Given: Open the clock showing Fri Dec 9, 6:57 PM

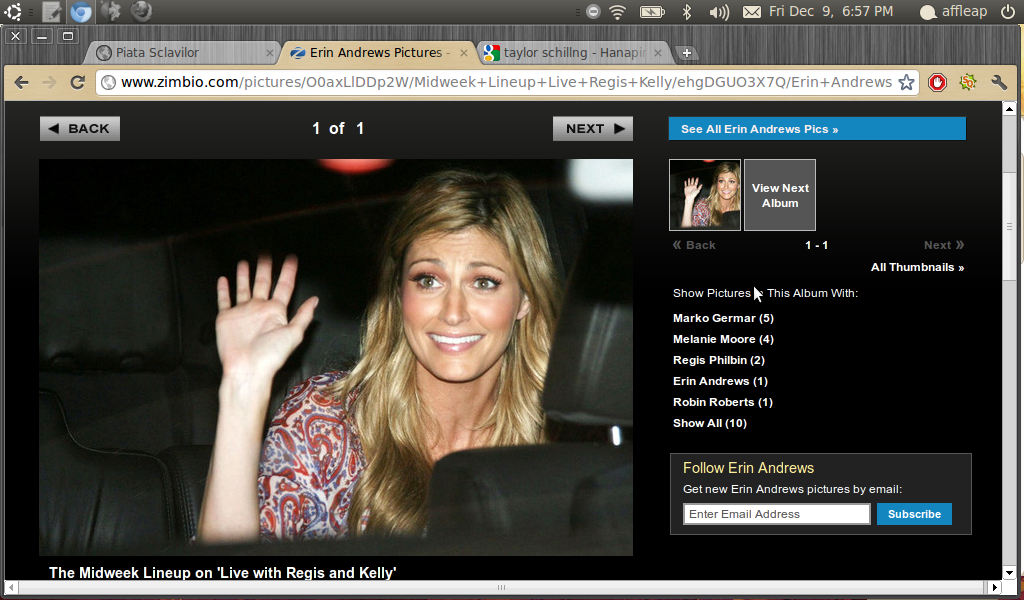Looking at the screenshot, I should [831, 11].
